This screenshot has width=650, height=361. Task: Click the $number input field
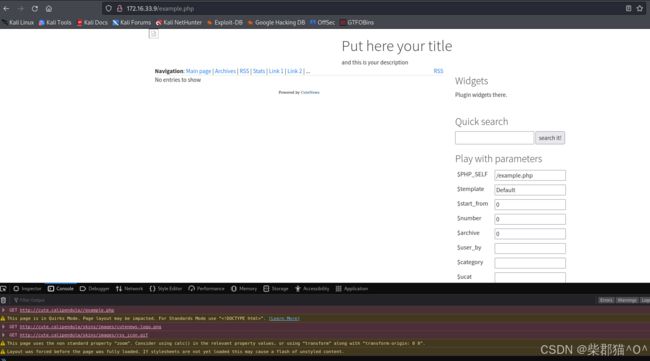pyautogui.click(x=530, y=219)
